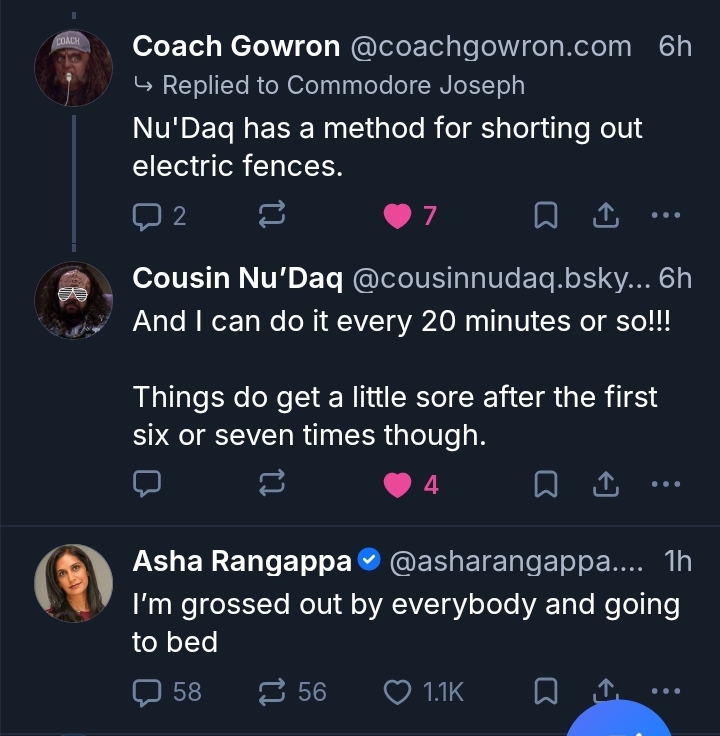Open Asha Rangappa's profile name link

[242, 562]
